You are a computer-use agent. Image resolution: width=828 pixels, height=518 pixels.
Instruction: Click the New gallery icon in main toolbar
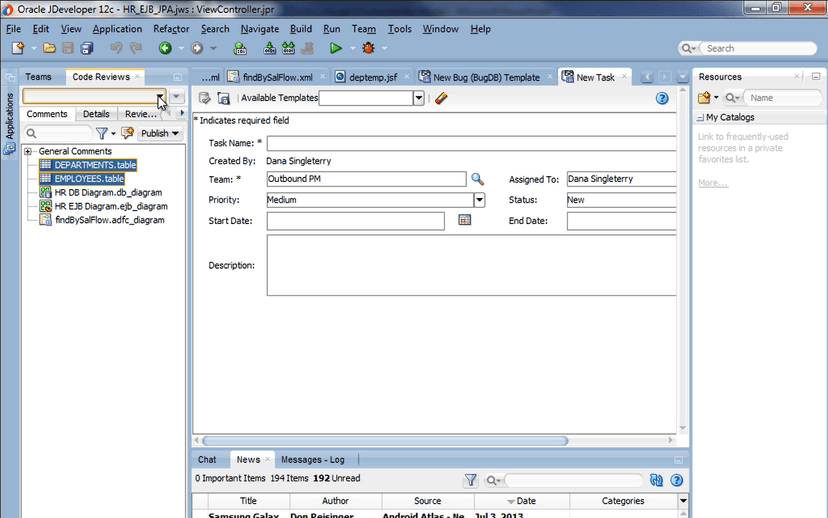point(18,48)
